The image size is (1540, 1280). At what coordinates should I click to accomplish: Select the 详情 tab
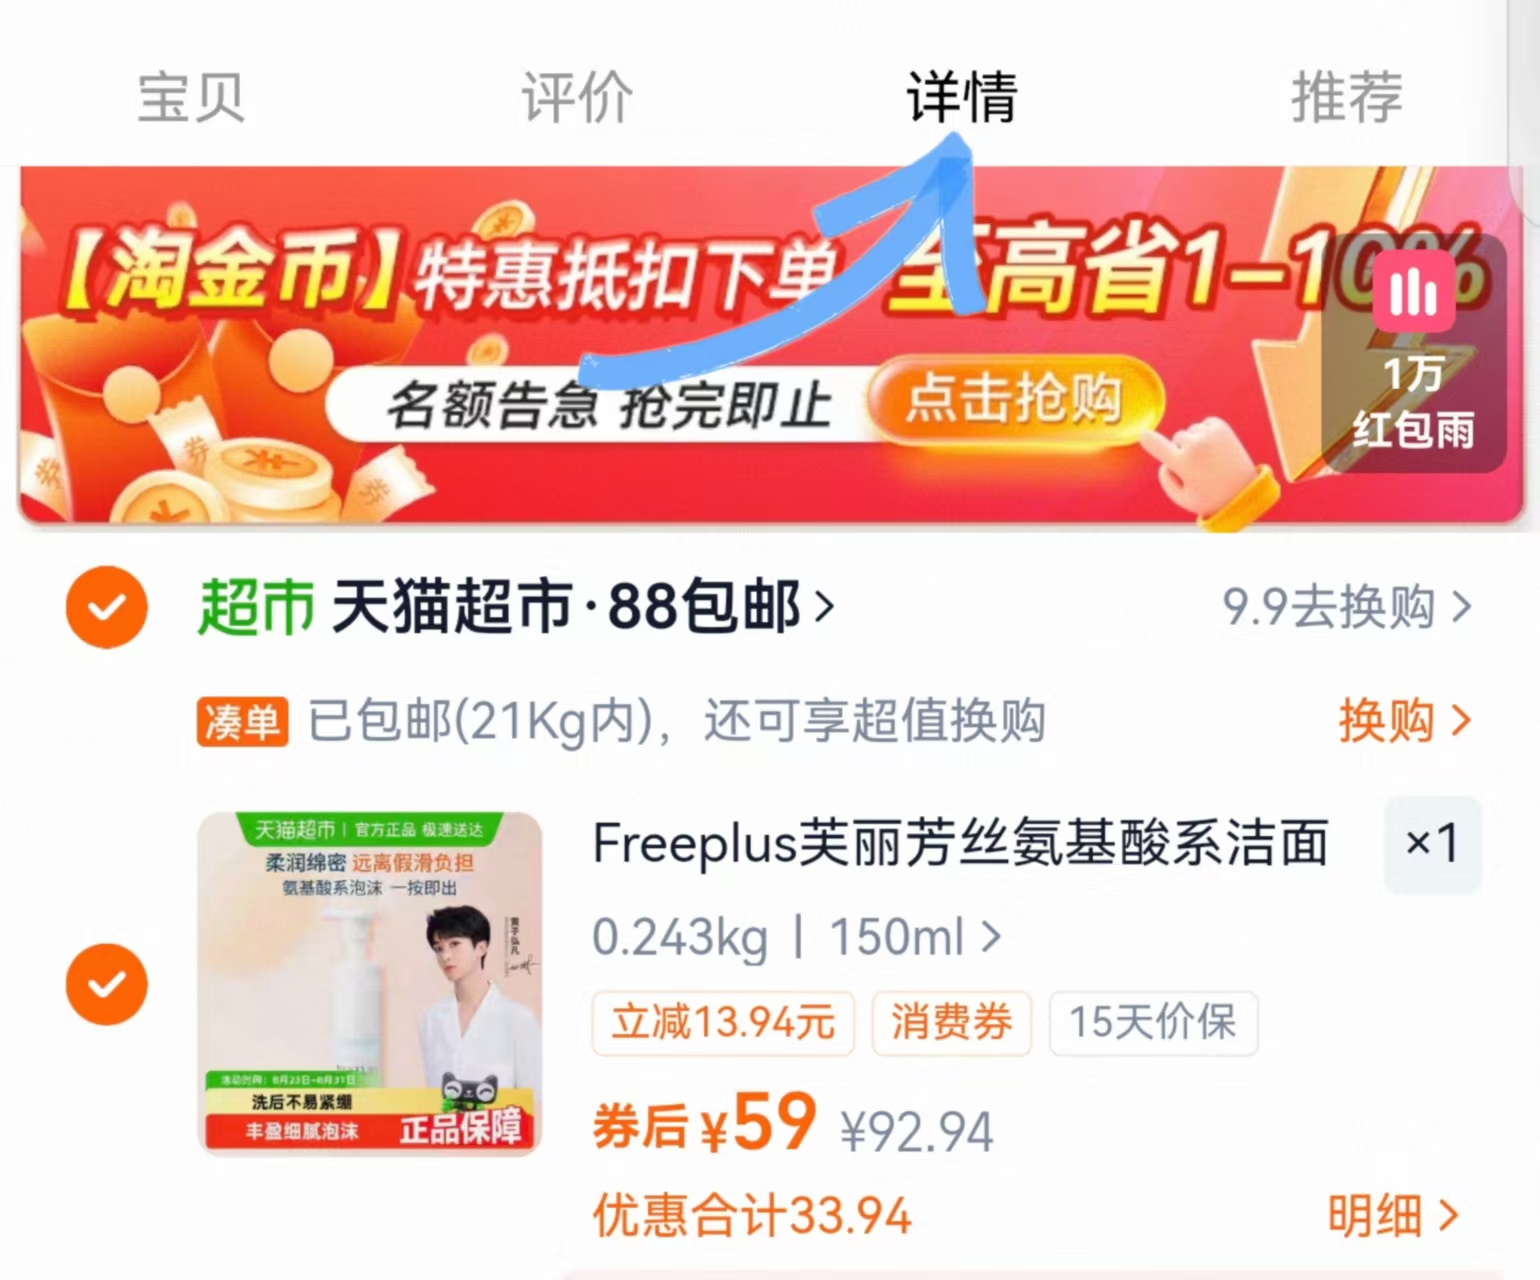pyautogui.click(x=962, y=97)
